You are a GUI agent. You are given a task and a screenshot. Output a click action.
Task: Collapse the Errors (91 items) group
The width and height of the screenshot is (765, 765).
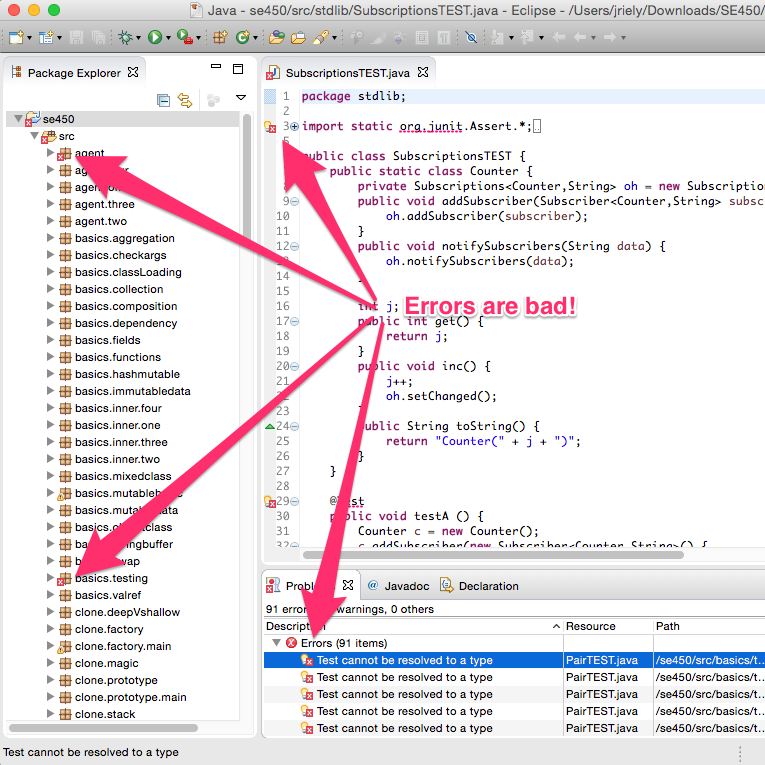(x=277, y=643)
